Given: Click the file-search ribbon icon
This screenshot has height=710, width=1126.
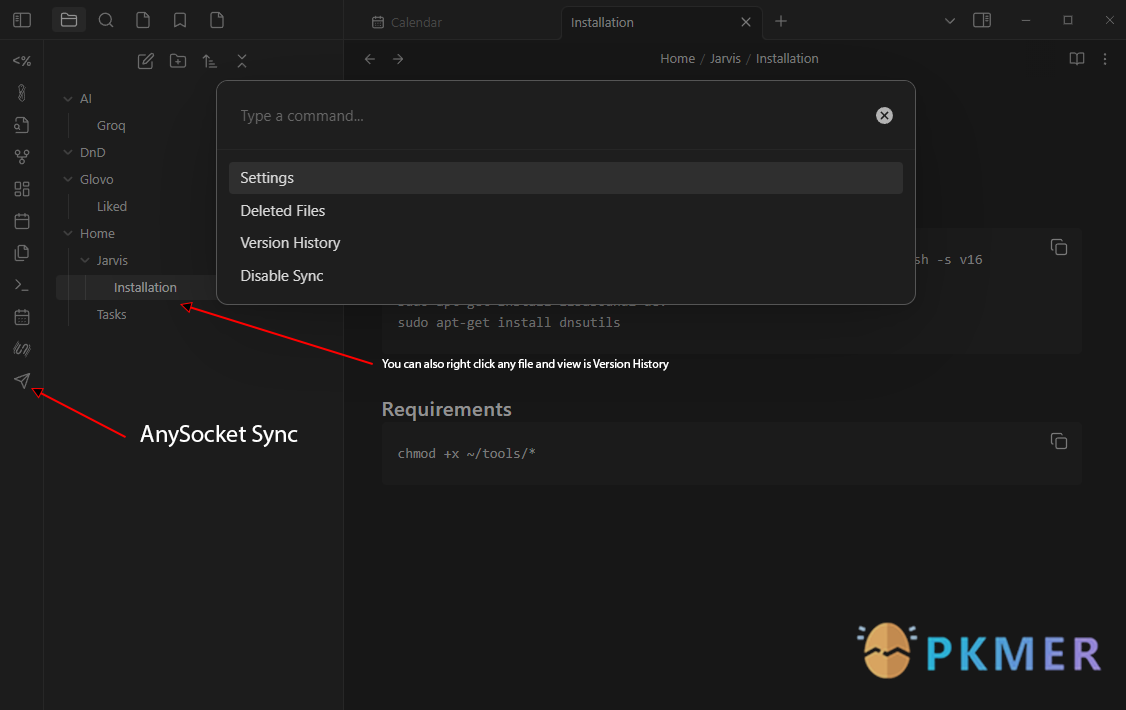Looking at the screenshot, I should (x=22, y=125).
